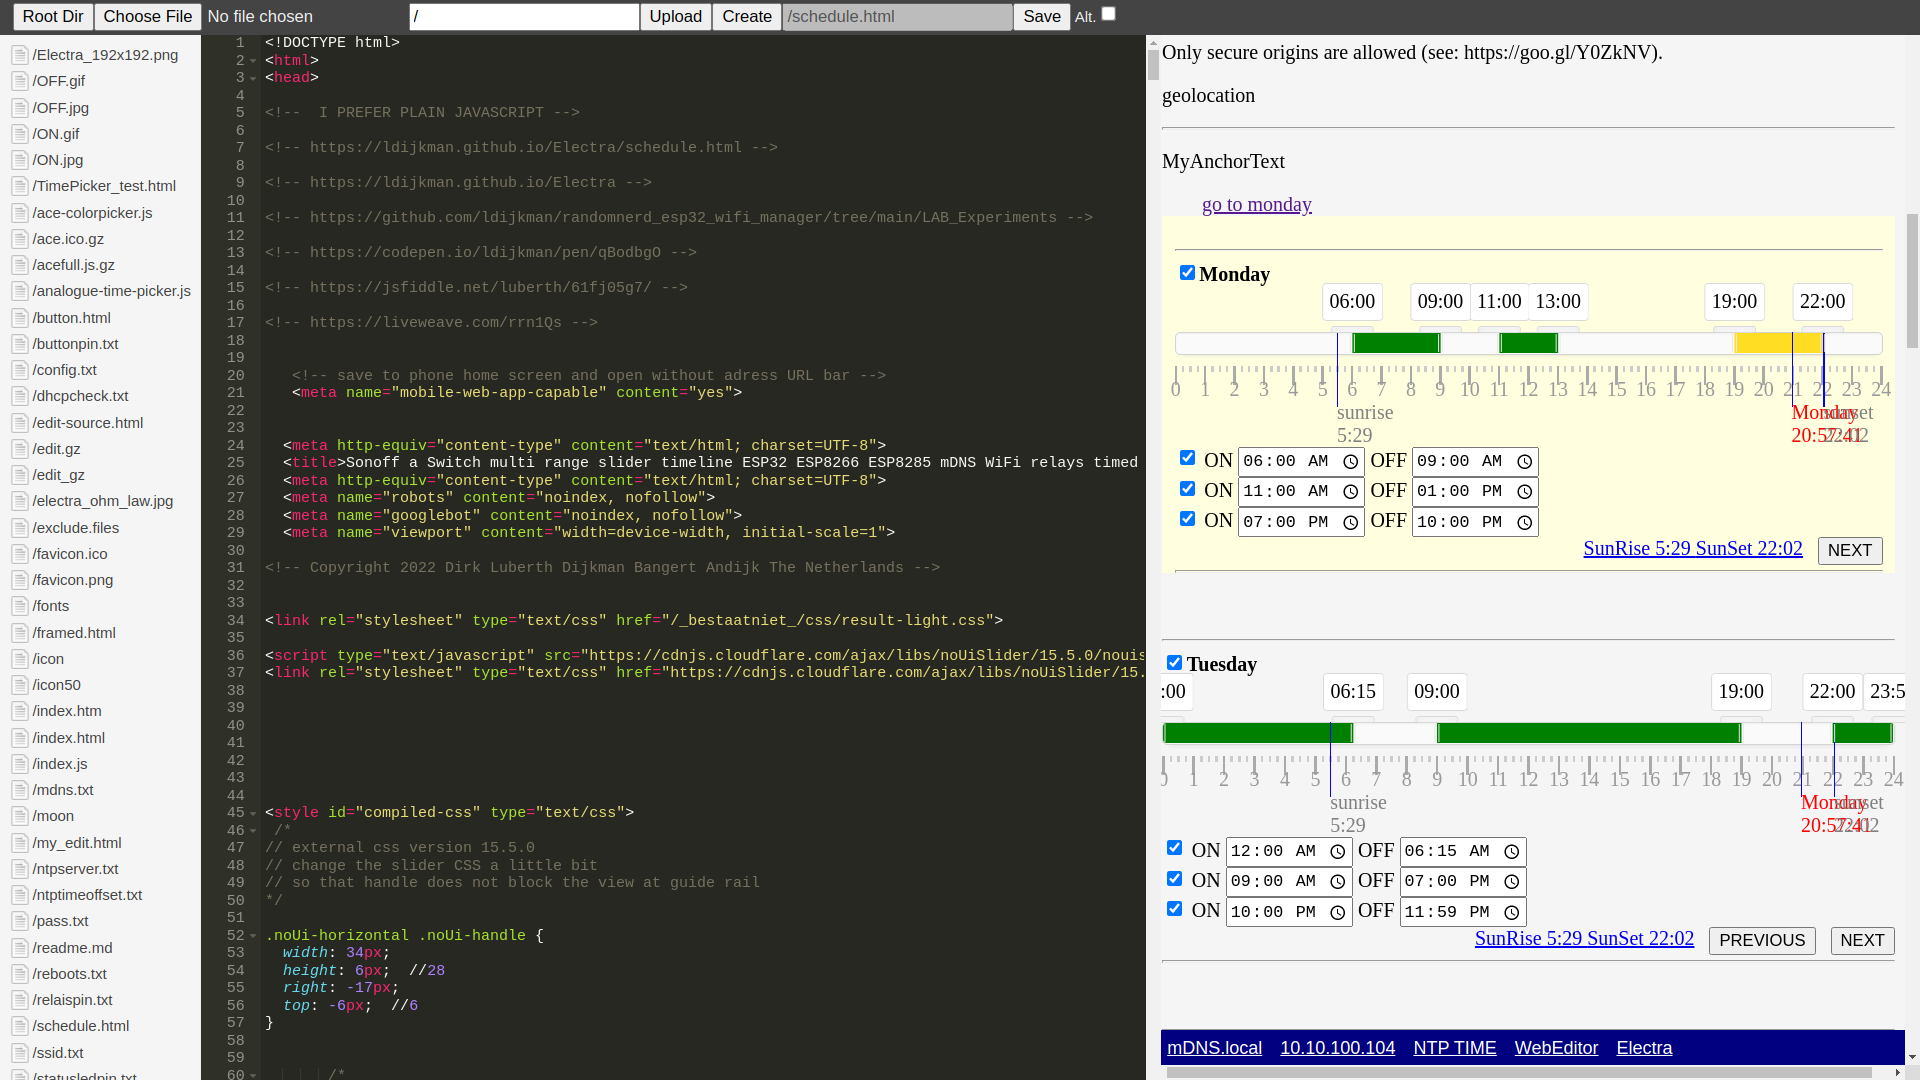
Task: Click clock icon in Tuesday 11:59 PM field
Action: 1512,913
